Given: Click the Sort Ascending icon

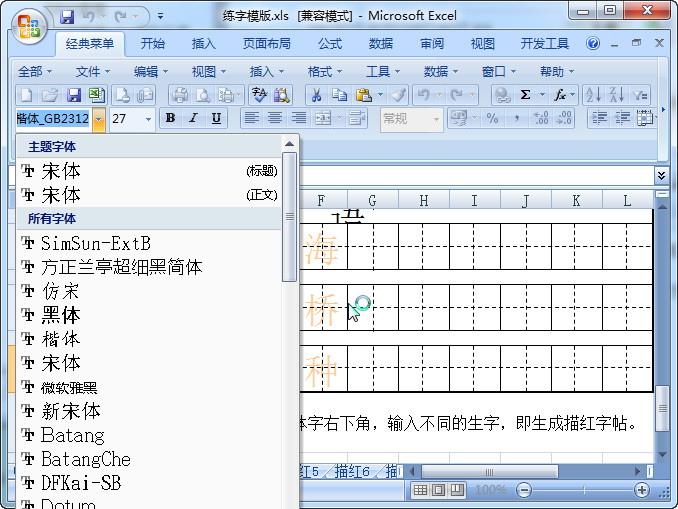Looking at the screenshot, I should [592, 95].
